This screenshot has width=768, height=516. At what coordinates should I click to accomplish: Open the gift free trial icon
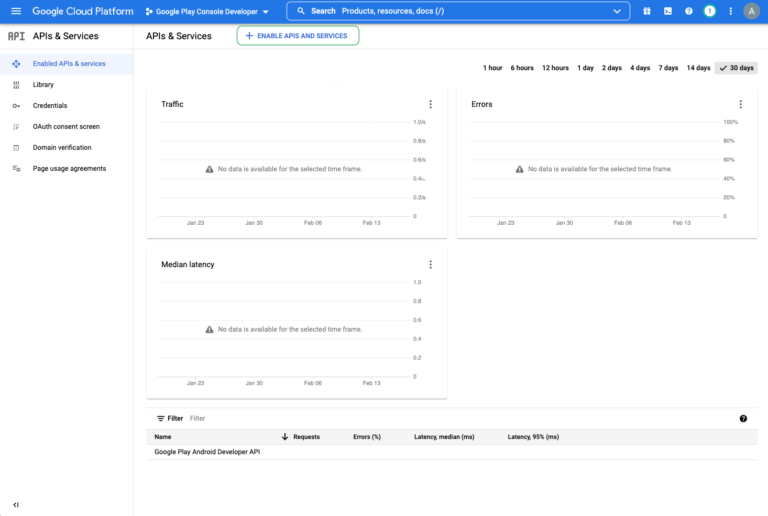647,11
